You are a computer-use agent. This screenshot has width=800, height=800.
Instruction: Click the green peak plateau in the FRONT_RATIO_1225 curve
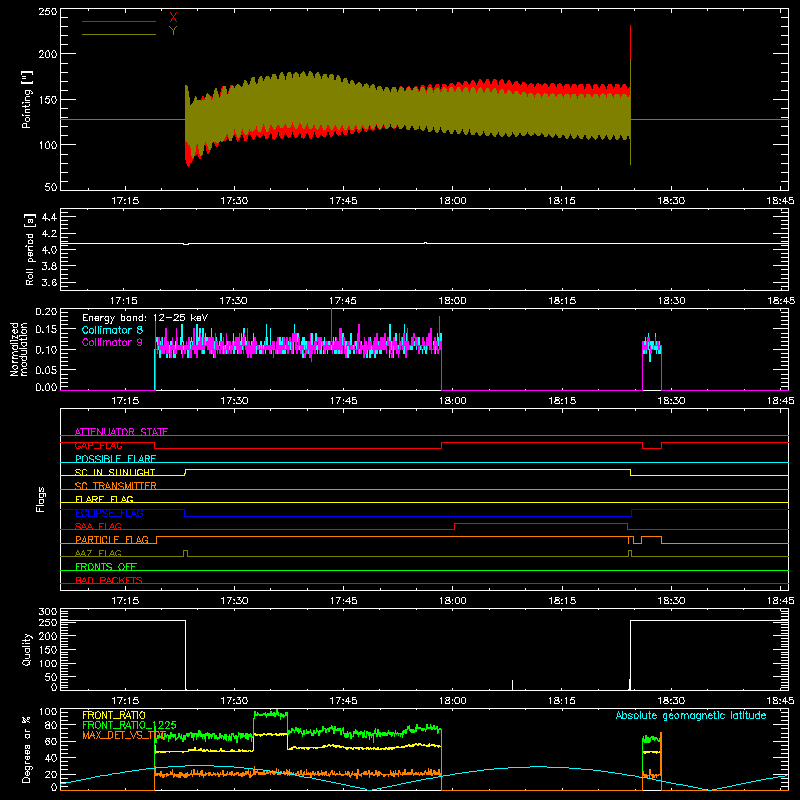coord(270,714)
